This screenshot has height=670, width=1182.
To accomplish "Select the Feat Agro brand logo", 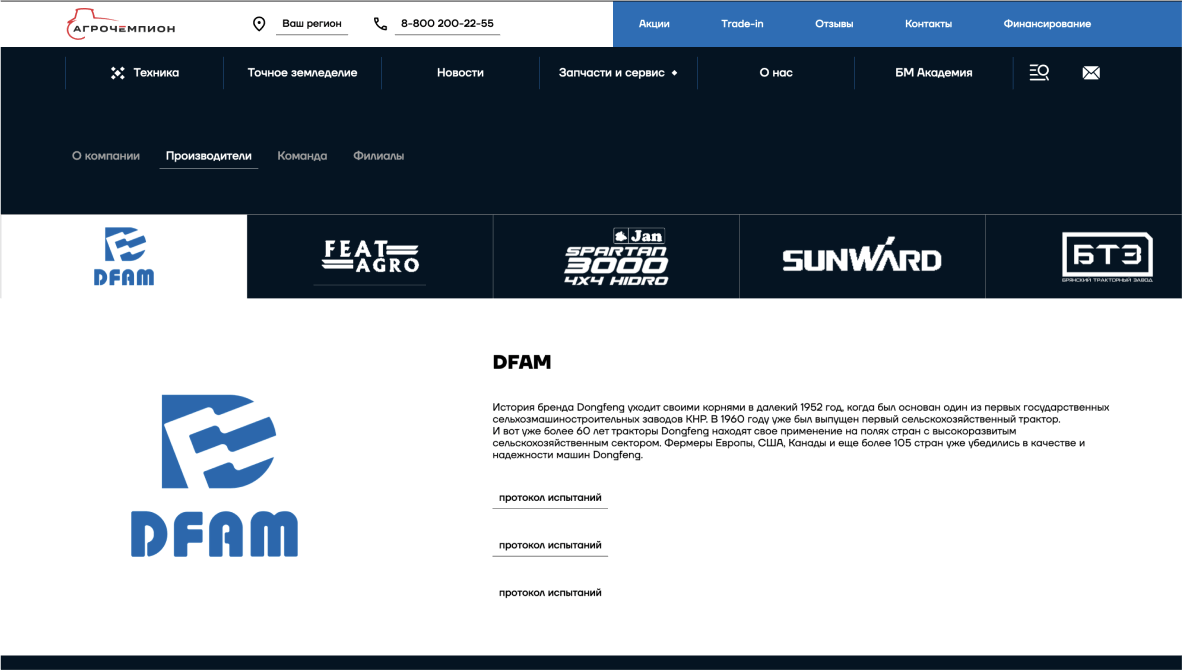I will [x=370, y=256].
